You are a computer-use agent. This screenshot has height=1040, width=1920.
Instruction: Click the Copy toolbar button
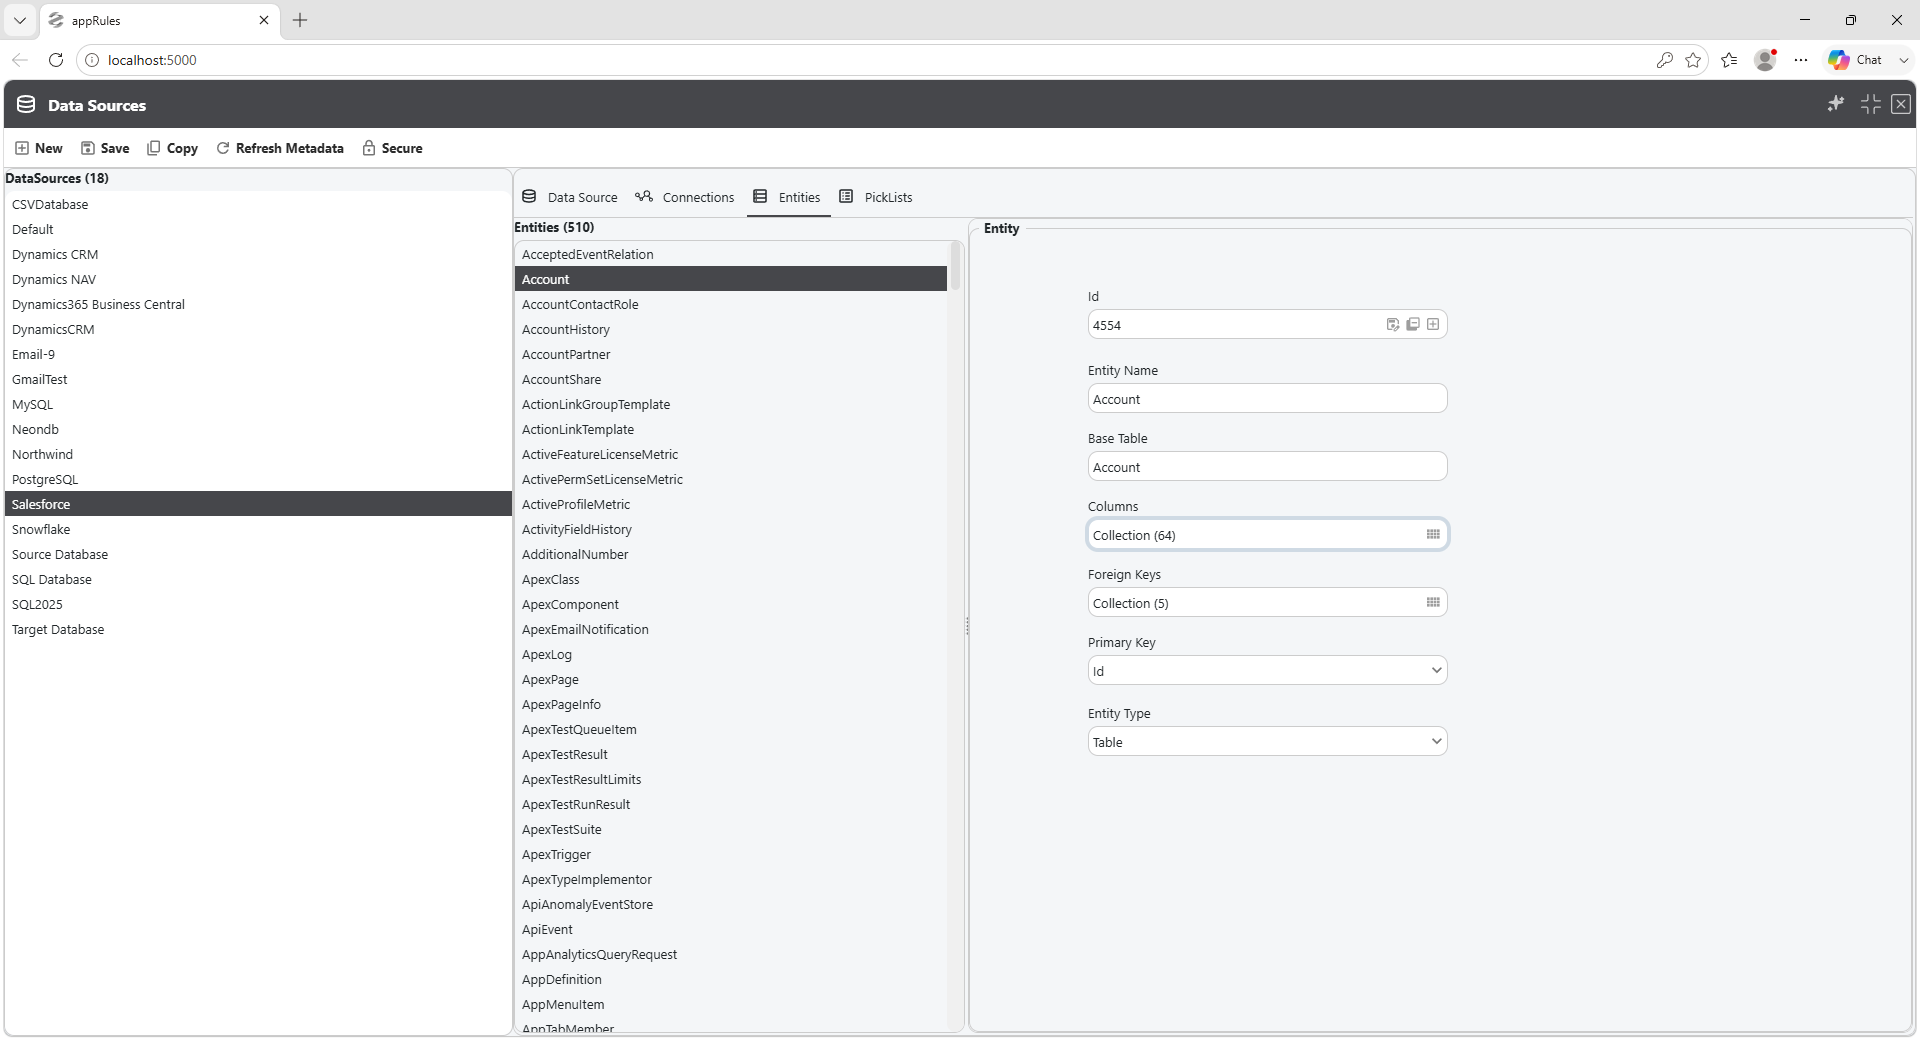(x=172, y=148)
